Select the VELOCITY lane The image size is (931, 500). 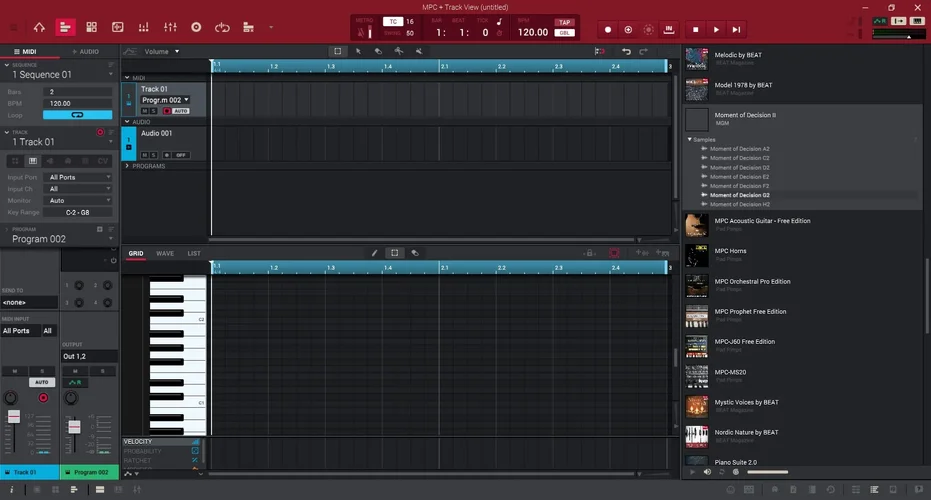pos(161,442)
